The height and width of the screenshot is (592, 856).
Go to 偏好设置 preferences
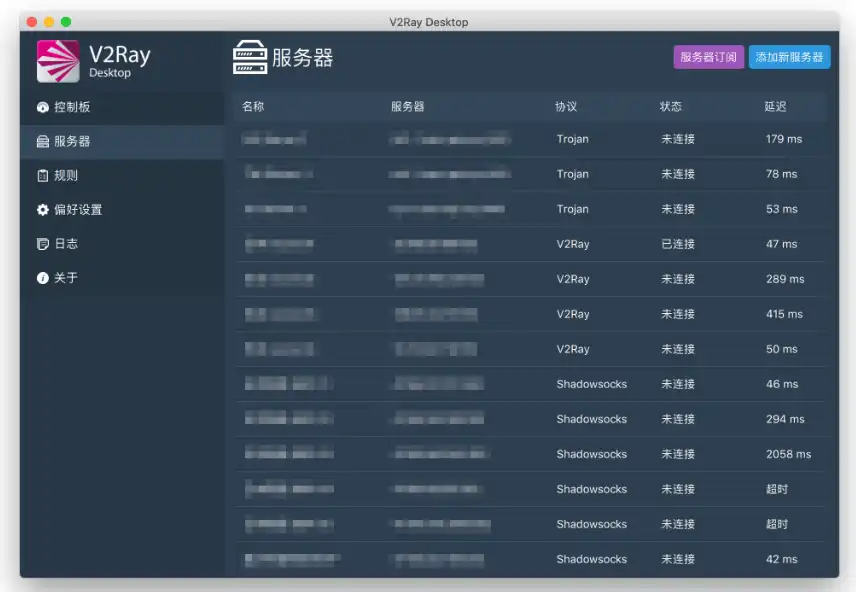pos(122,210)
